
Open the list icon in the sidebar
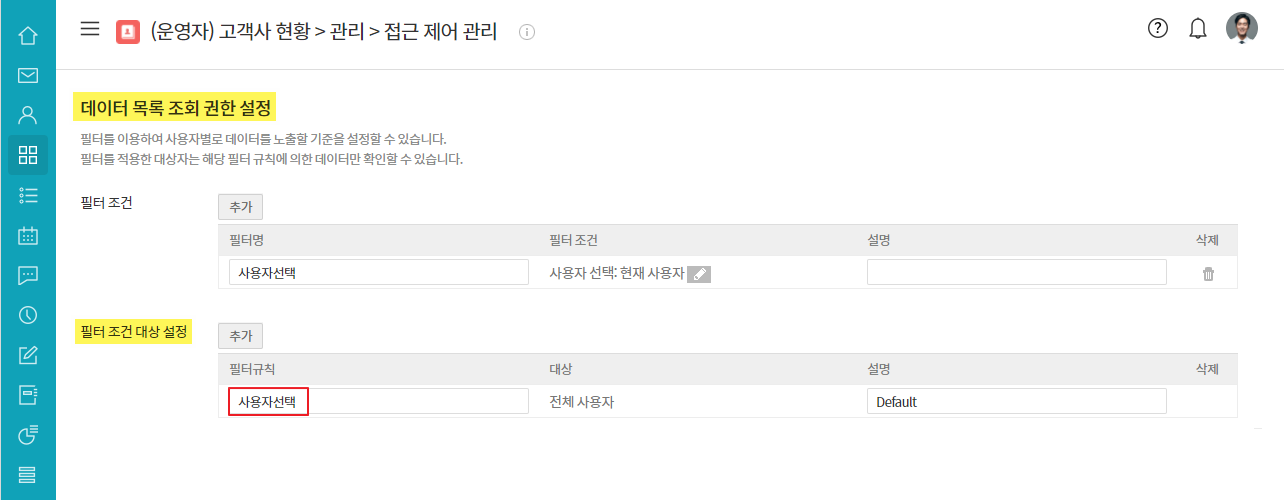click(28, 195)
